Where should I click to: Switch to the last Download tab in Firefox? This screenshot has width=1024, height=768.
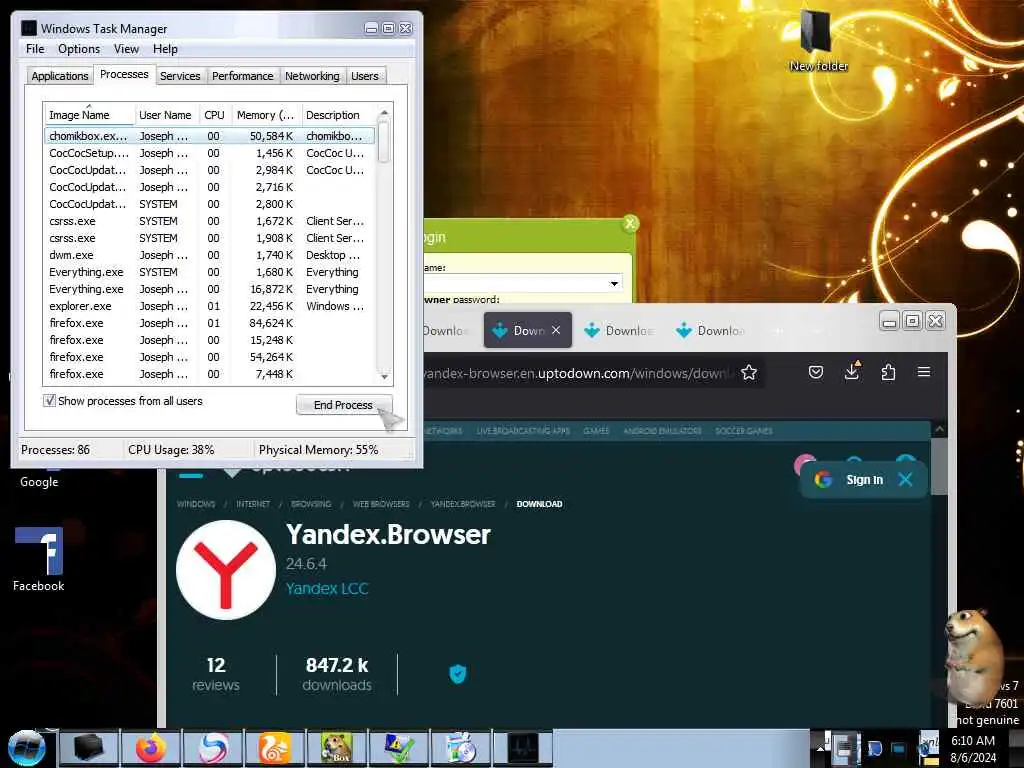coord(711,330)
